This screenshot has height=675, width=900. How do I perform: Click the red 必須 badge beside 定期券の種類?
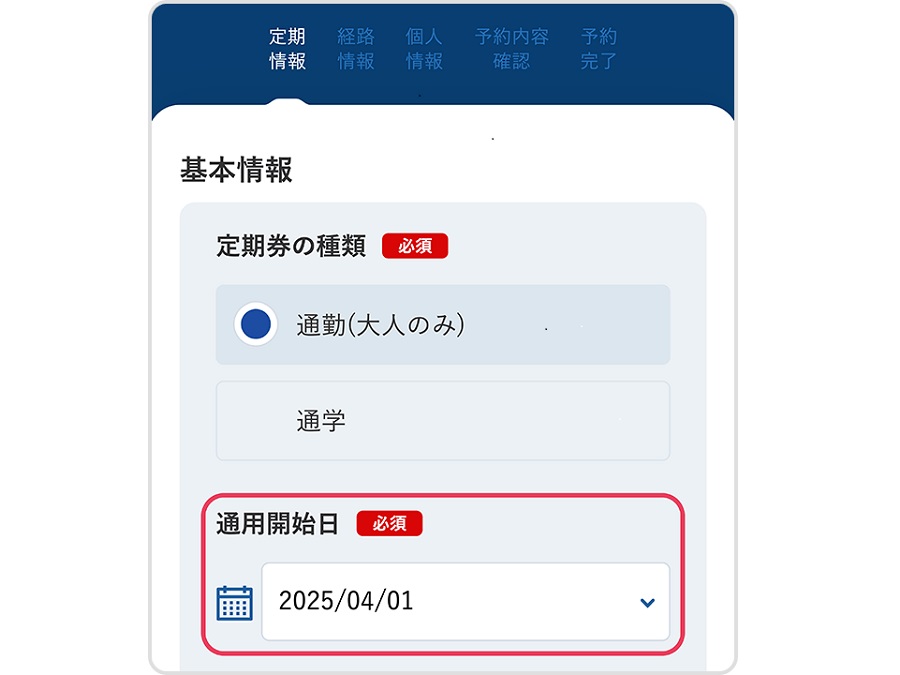415,246
